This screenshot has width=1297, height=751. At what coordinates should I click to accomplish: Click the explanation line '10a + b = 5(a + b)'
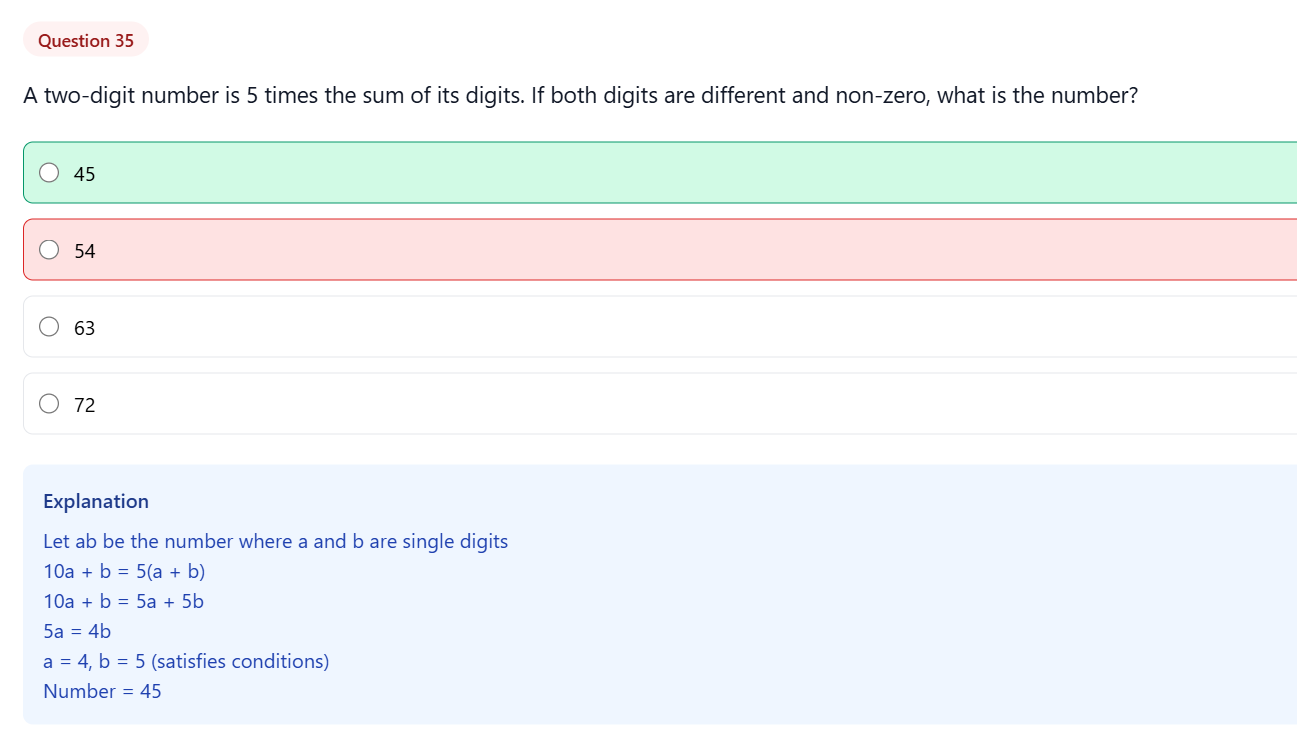[x=125, y=571]
